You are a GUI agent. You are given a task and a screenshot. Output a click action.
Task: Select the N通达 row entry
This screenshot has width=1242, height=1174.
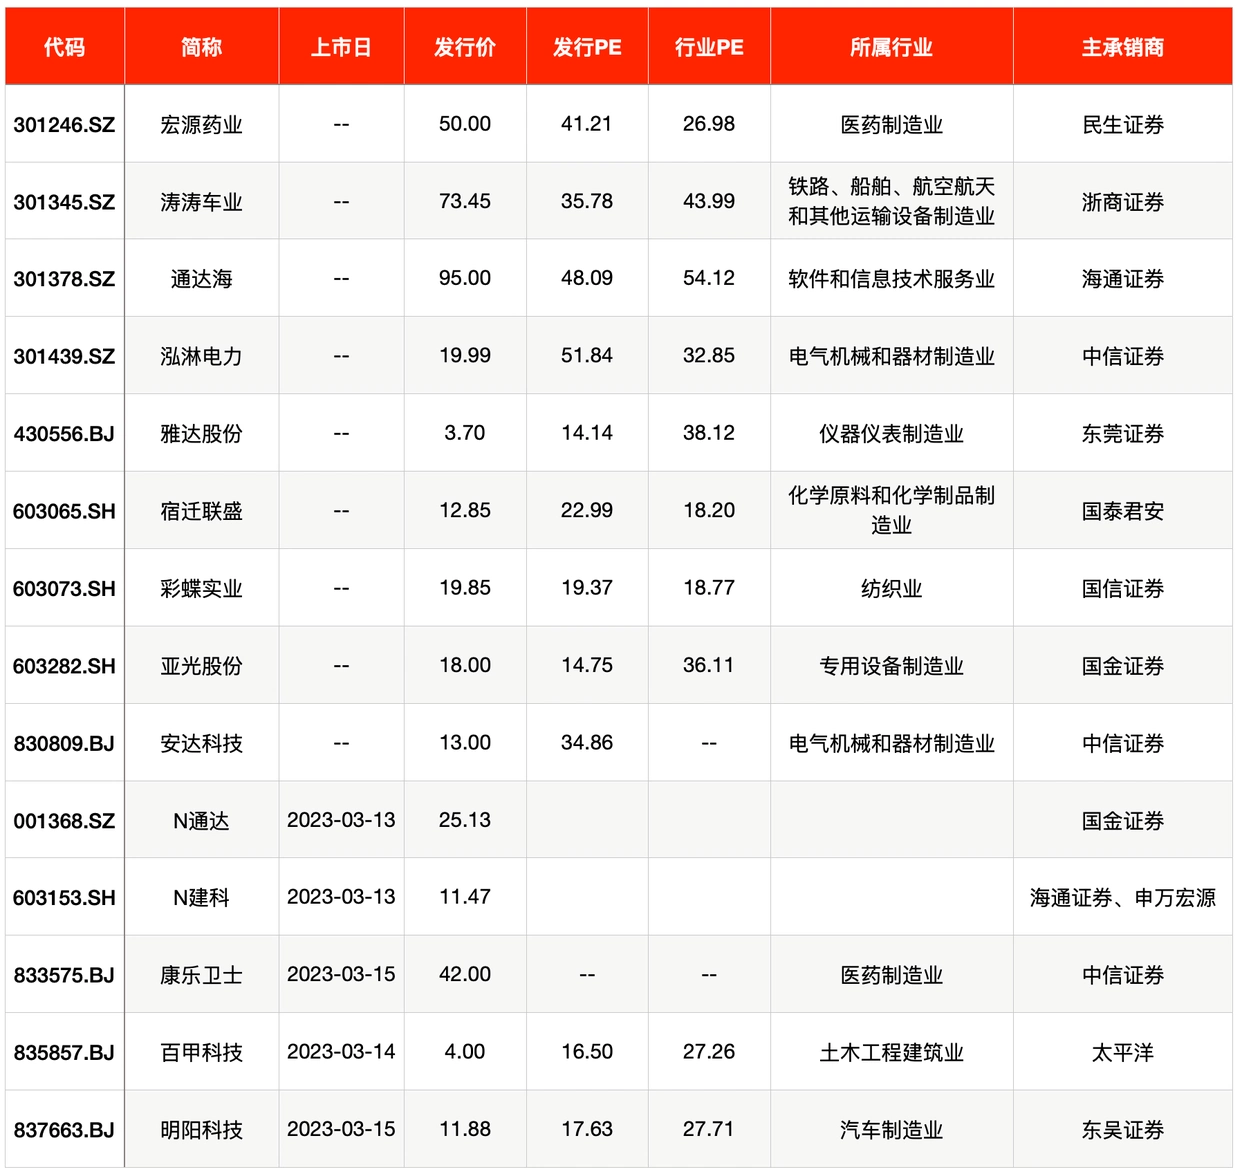pyautogui.click(x=200, y=820)
